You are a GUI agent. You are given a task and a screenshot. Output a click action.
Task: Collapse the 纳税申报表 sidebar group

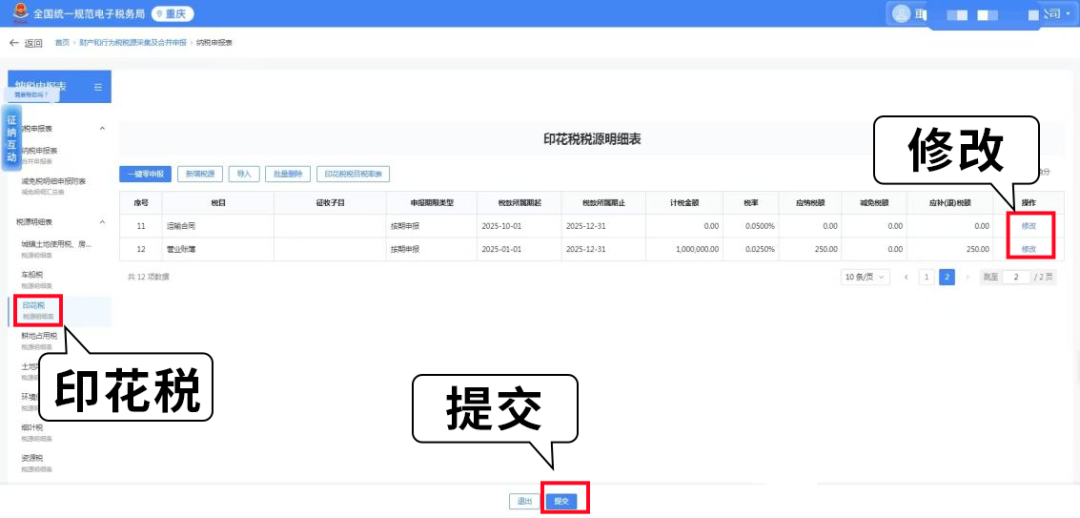click(x=102, y=129)
